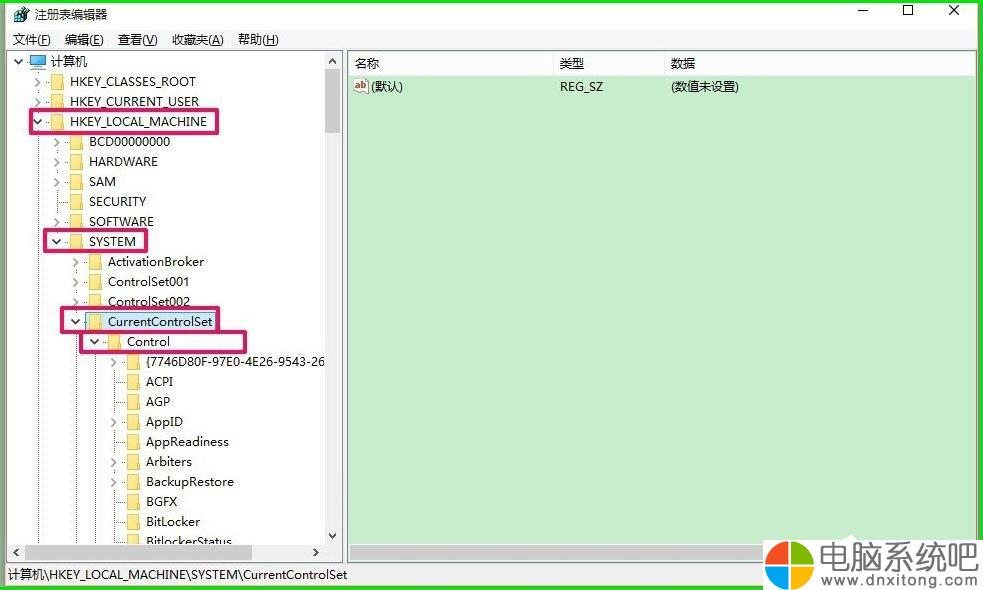Screen dimensions: 983x590
Task: Click the Registry Editor app icon in title bar
Action: (21, 14)
